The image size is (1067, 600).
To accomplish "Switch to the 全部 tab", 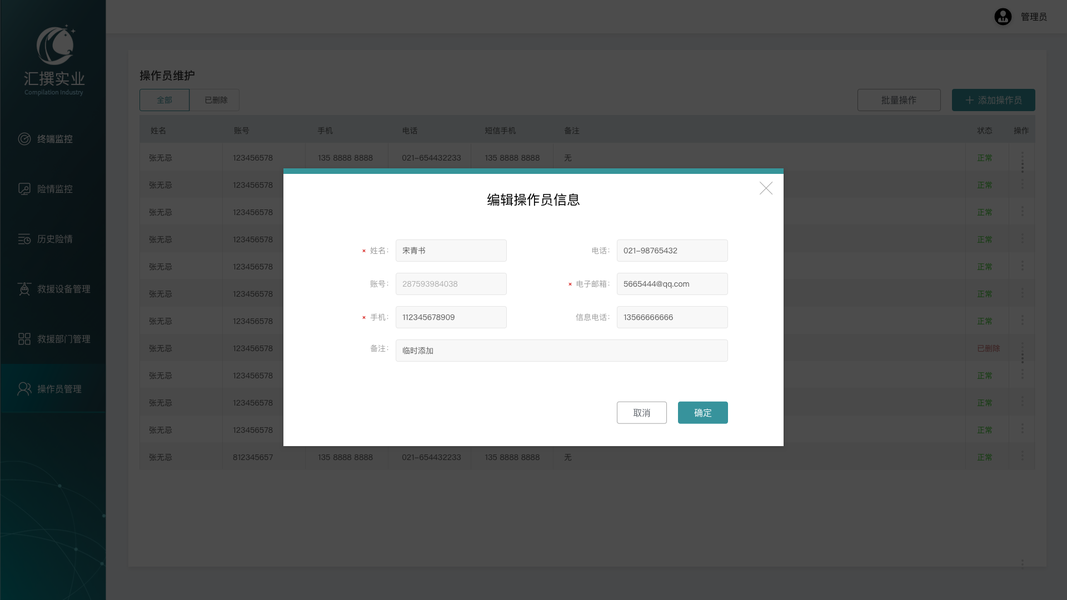I will coord(165,100).
